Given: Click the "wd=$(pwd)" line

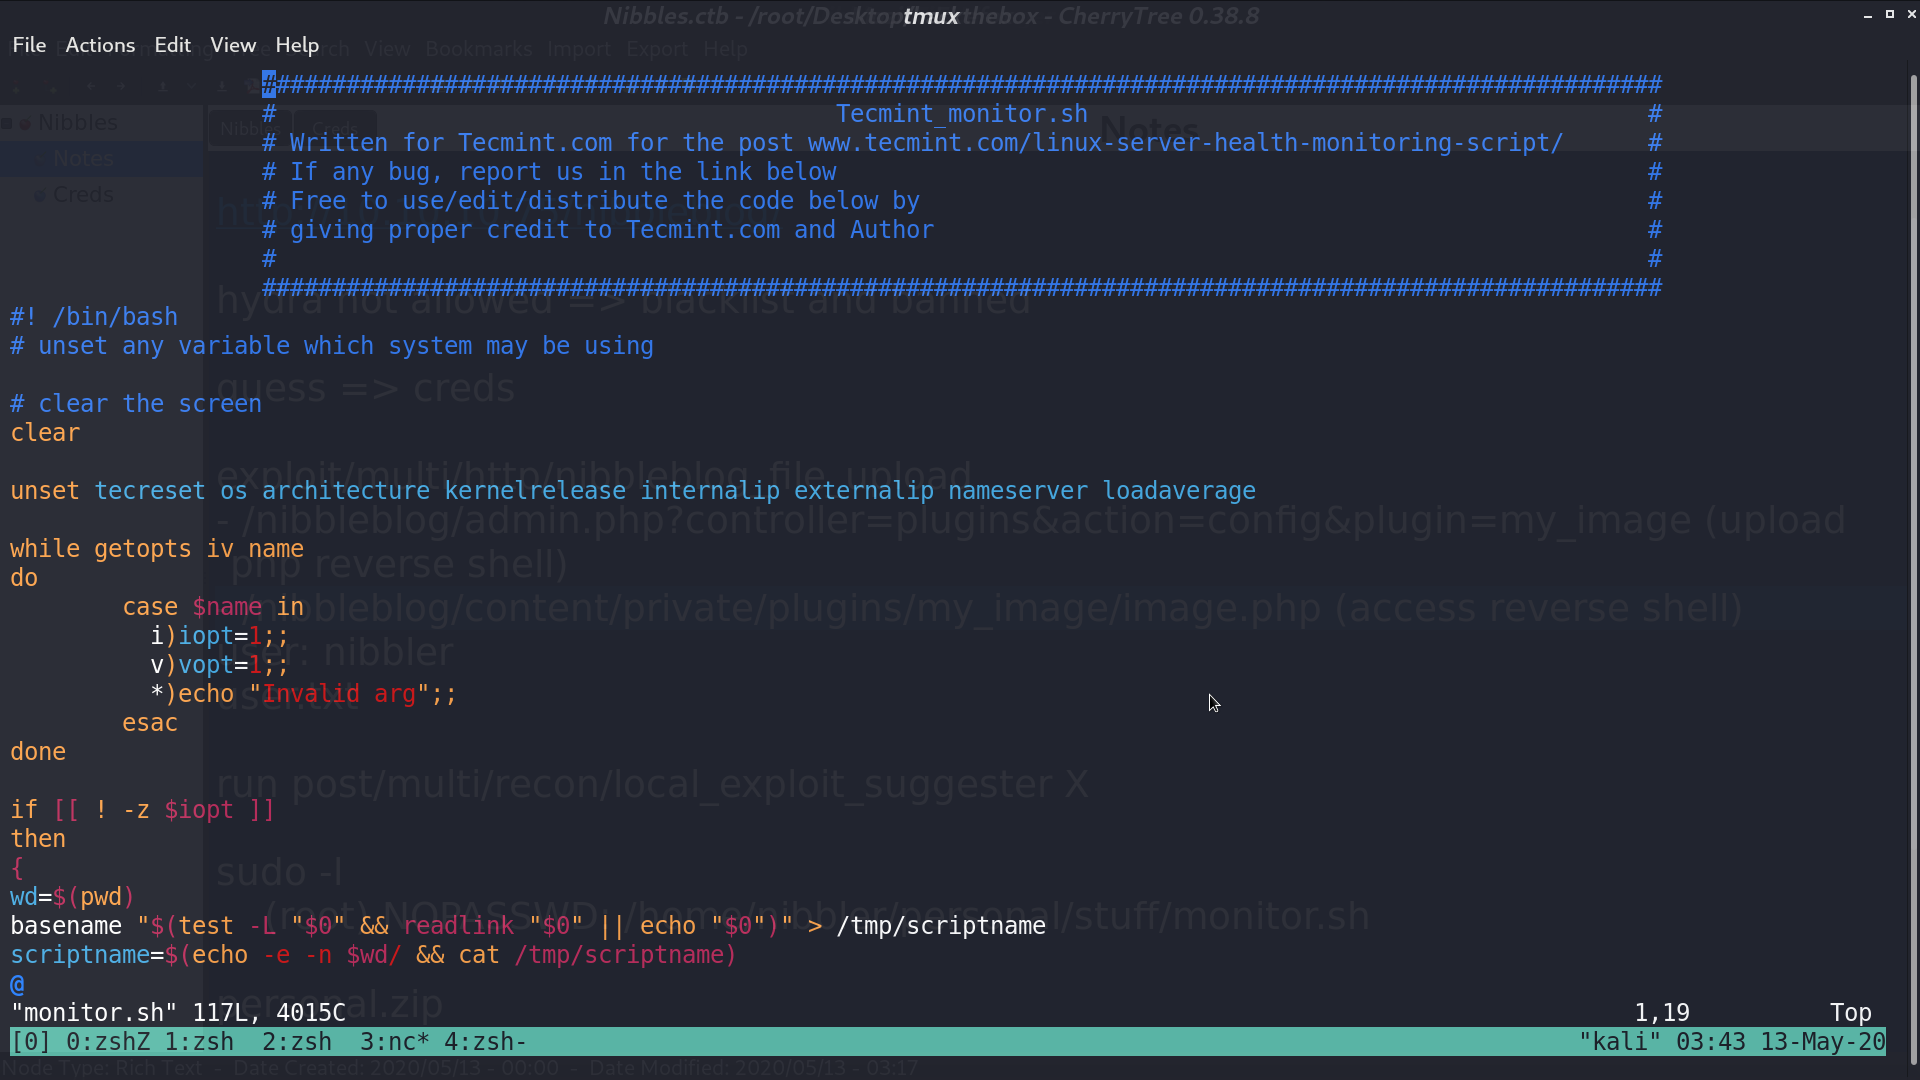Looking at the screenshot, I should pos(73,897).
